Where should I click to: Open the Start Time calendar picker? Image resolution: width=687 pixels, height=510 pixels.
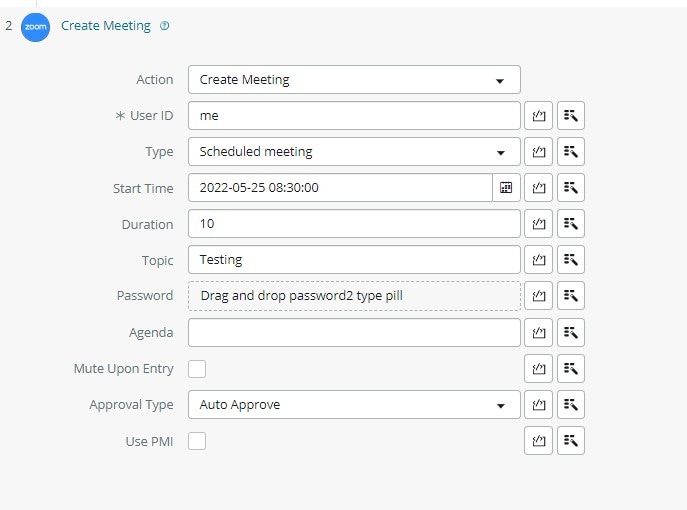pos(506,188)
